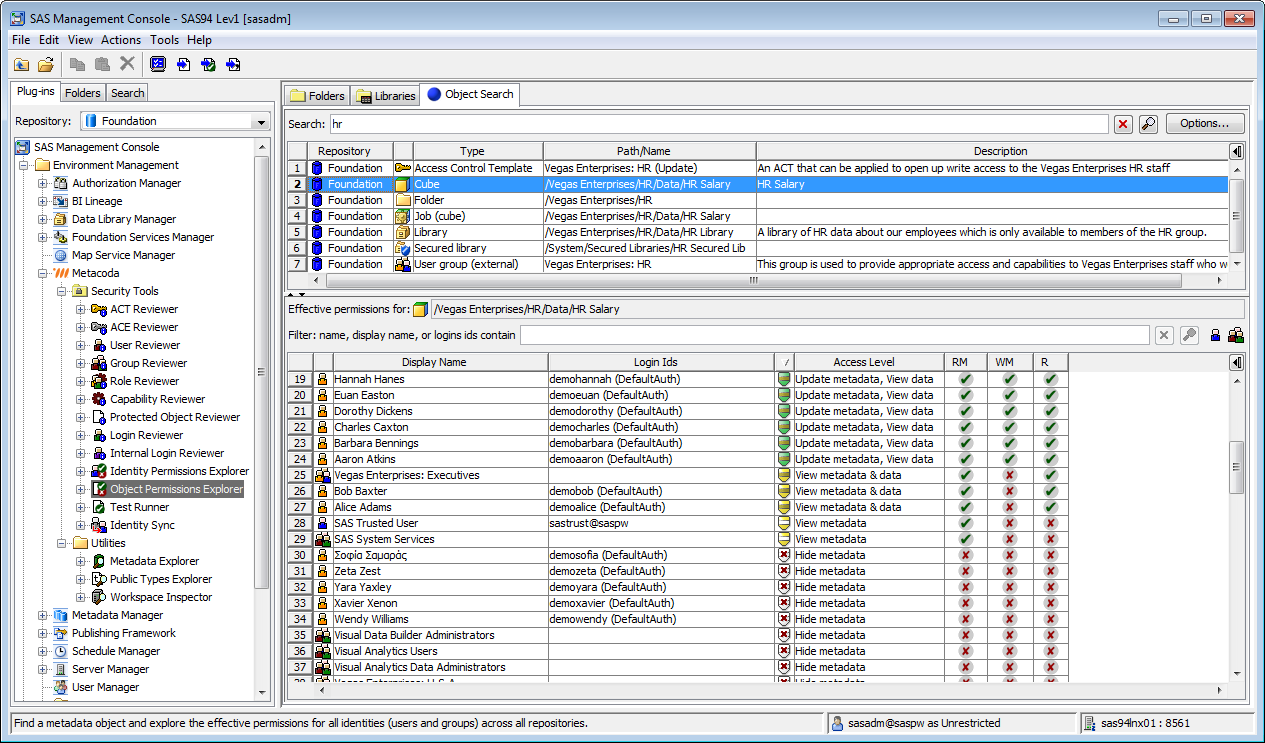The image size is (1265, 743).
Task: Click Bob Baxter WM denied mark
Action: point(1009,491)
